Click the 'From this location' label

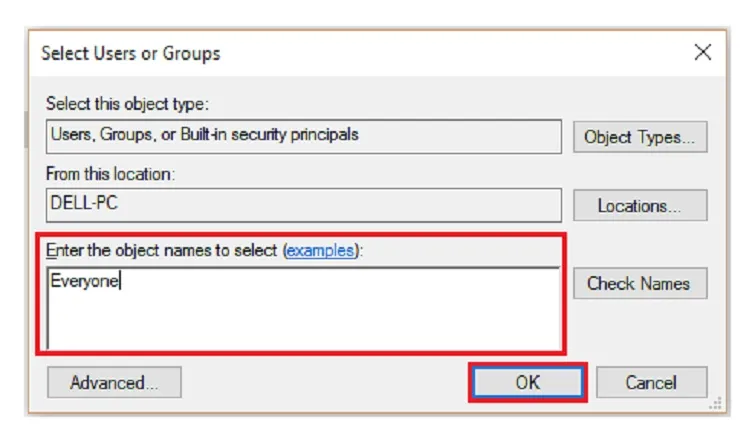coord(111,174)
